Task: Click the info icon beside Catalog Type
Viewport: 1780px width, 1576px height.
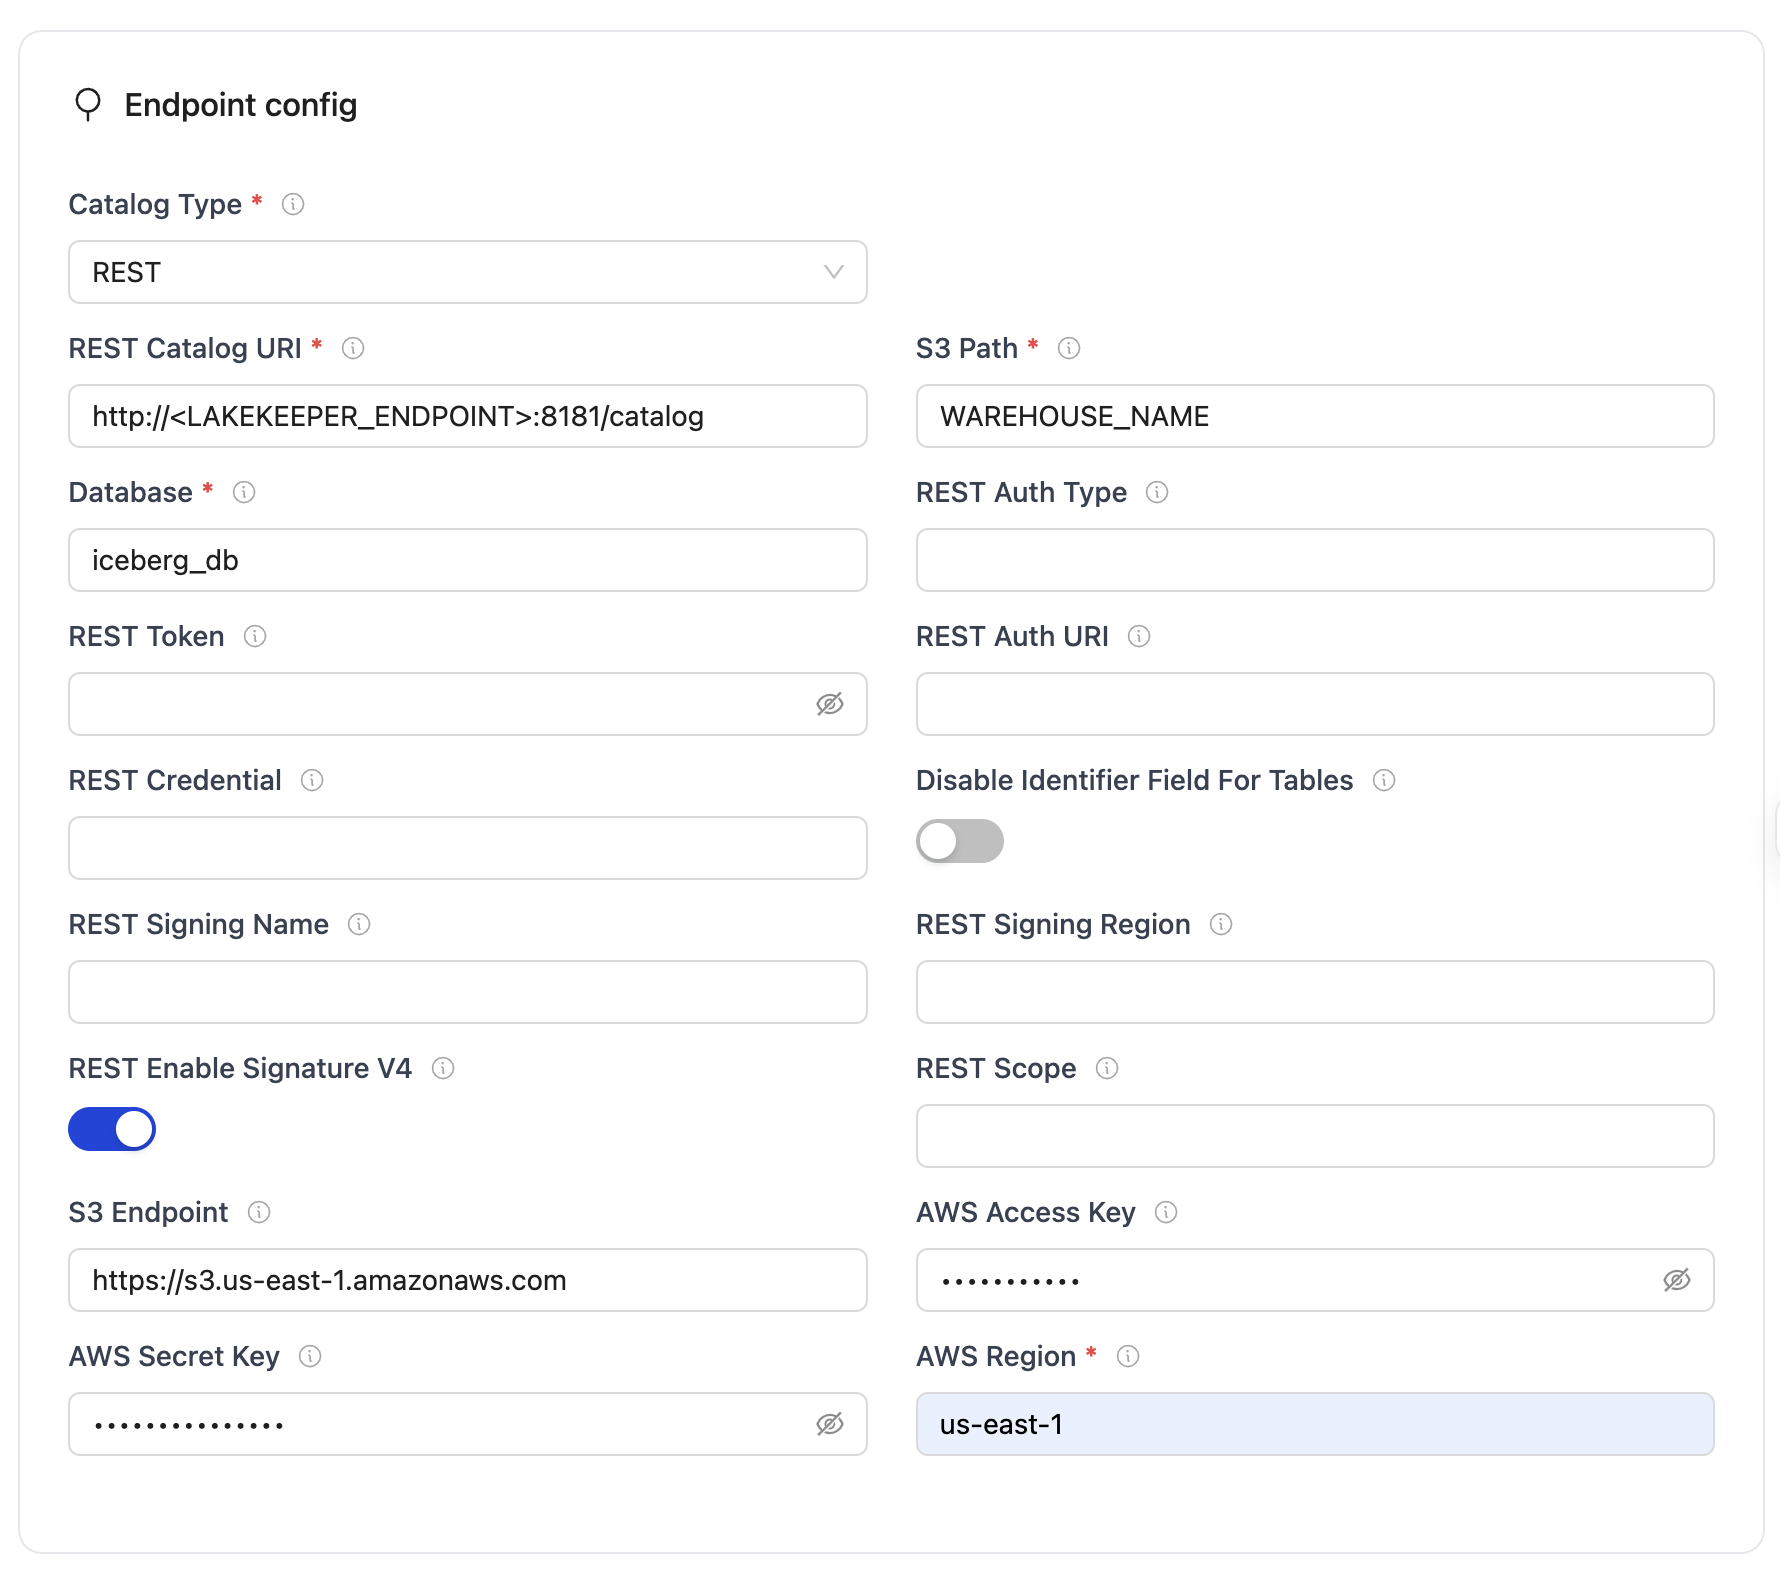Action: coord(293,204)
